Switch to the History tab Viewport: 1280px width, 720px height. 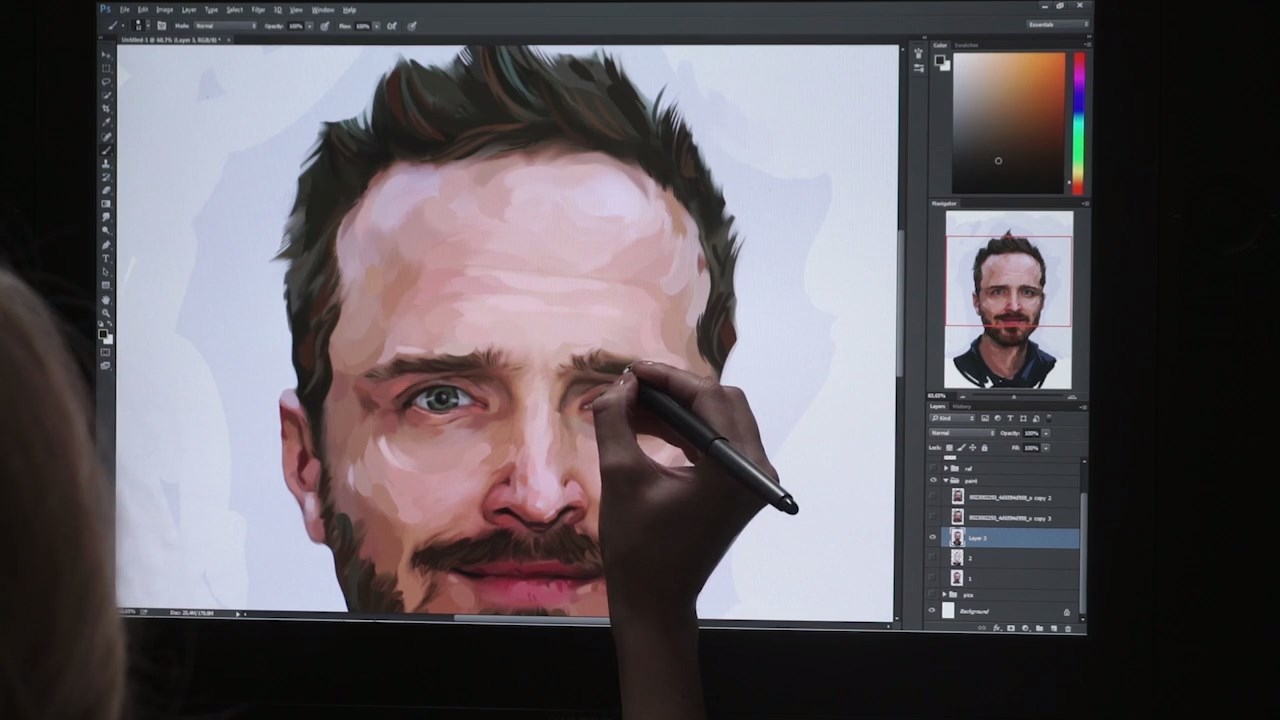coord(962,406)
